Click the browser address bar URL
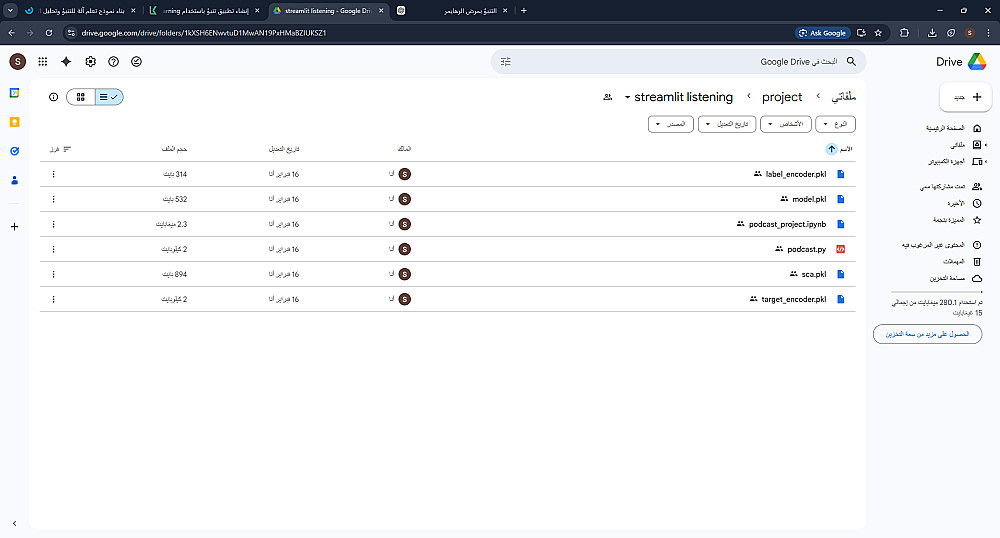 click(204, 33)
